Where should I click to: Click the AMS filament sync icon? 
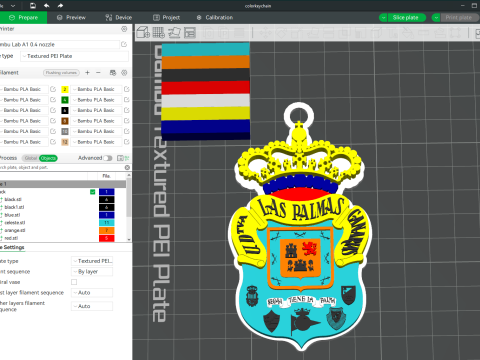coord(113,72)
